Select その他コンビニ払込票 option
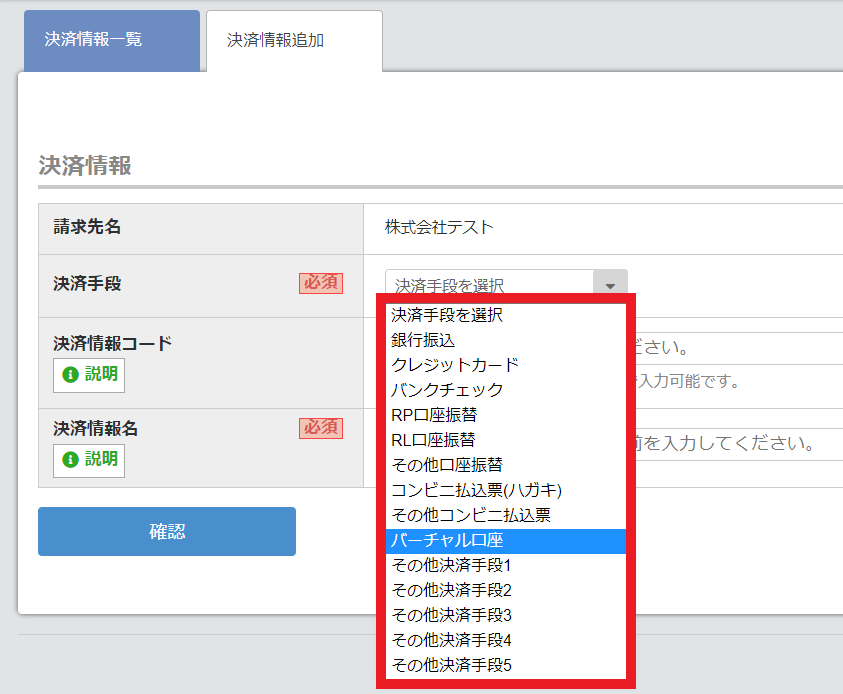Screen dimensions: 843x694 click(x=471, y=515)
